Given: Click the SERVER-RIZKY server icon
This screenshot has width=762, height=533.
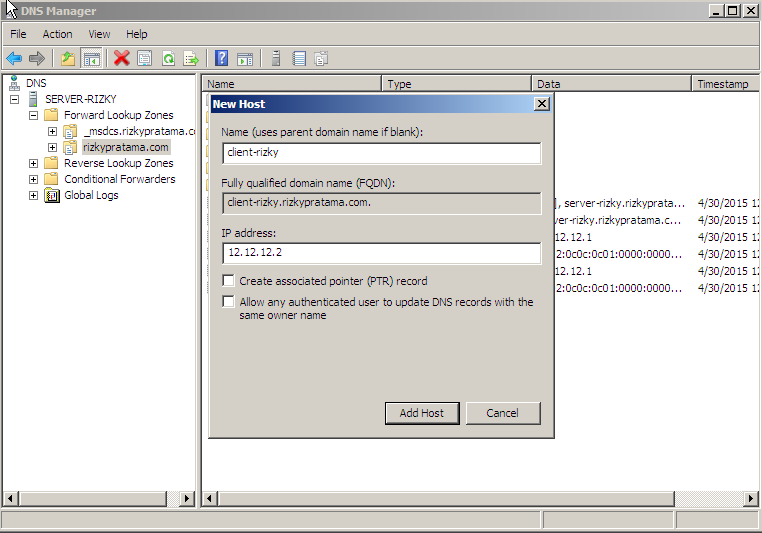Looking at the screenshot, I should click(33, 99).
